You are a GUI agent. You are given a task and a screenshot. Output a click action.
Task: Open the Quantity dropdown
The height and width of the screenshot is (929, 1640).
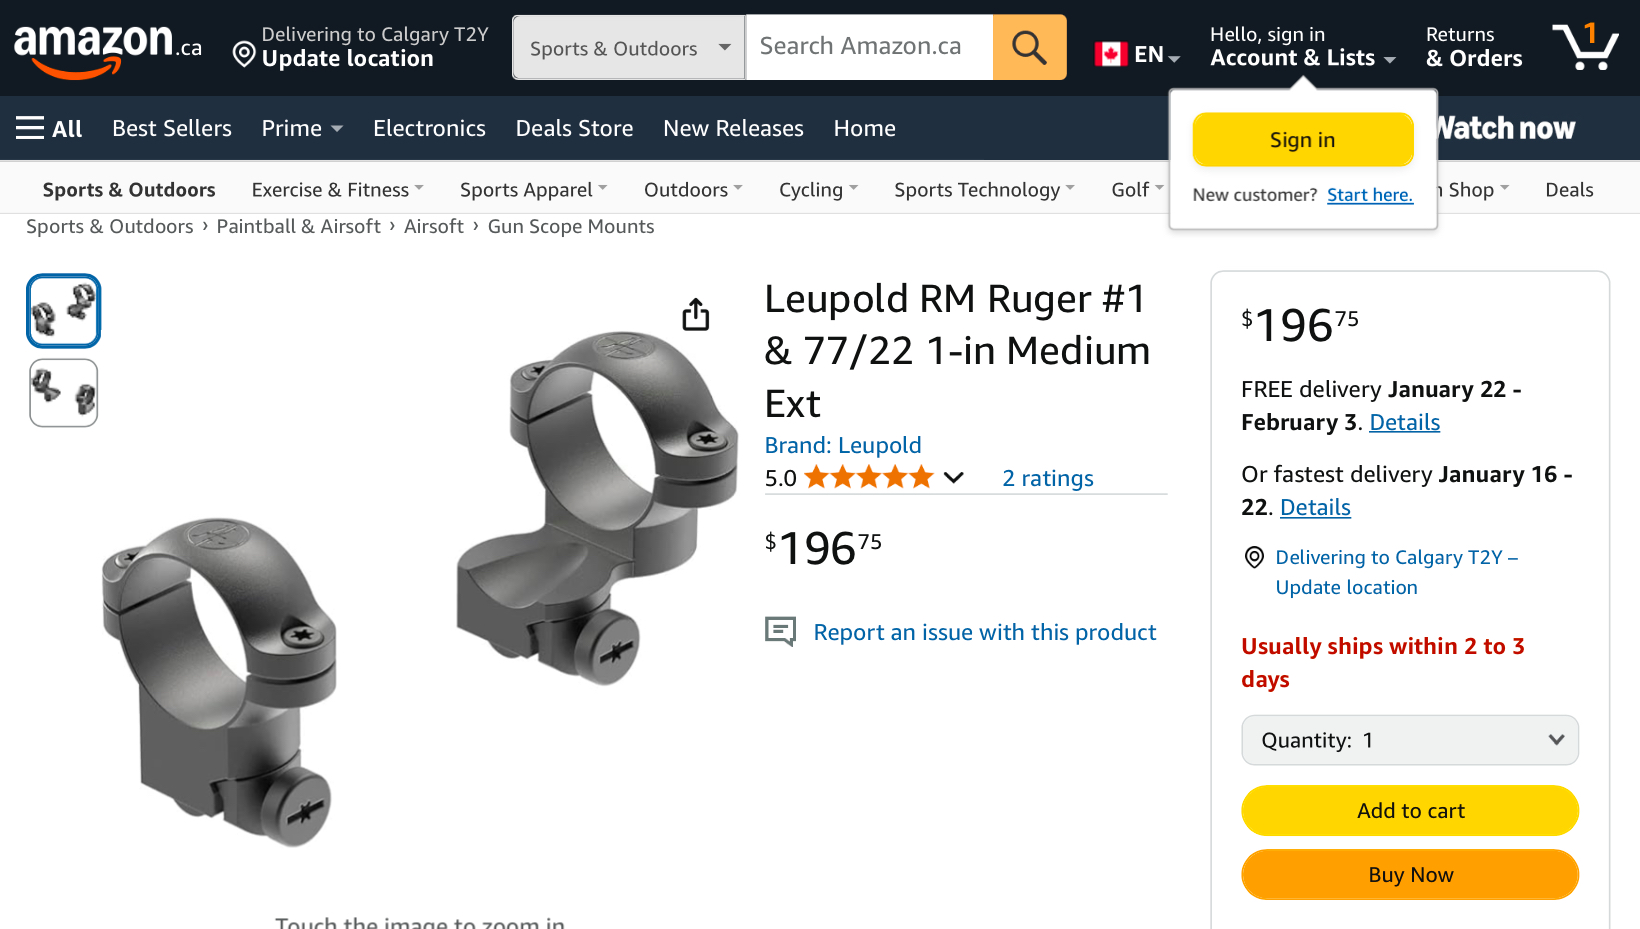(x=1409, y=740)
